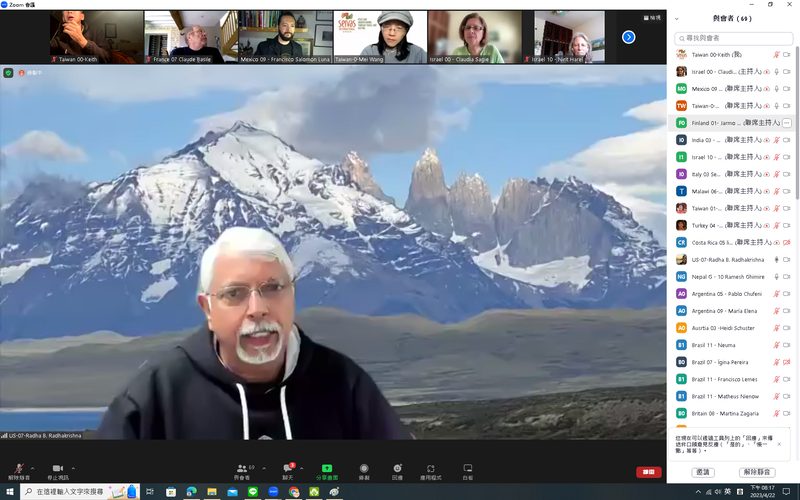Click the camera icon in the Taiwan 00-Keith row
Image resolution: width=800 pixels, height=500 pixels.
(x=787, y=55)
